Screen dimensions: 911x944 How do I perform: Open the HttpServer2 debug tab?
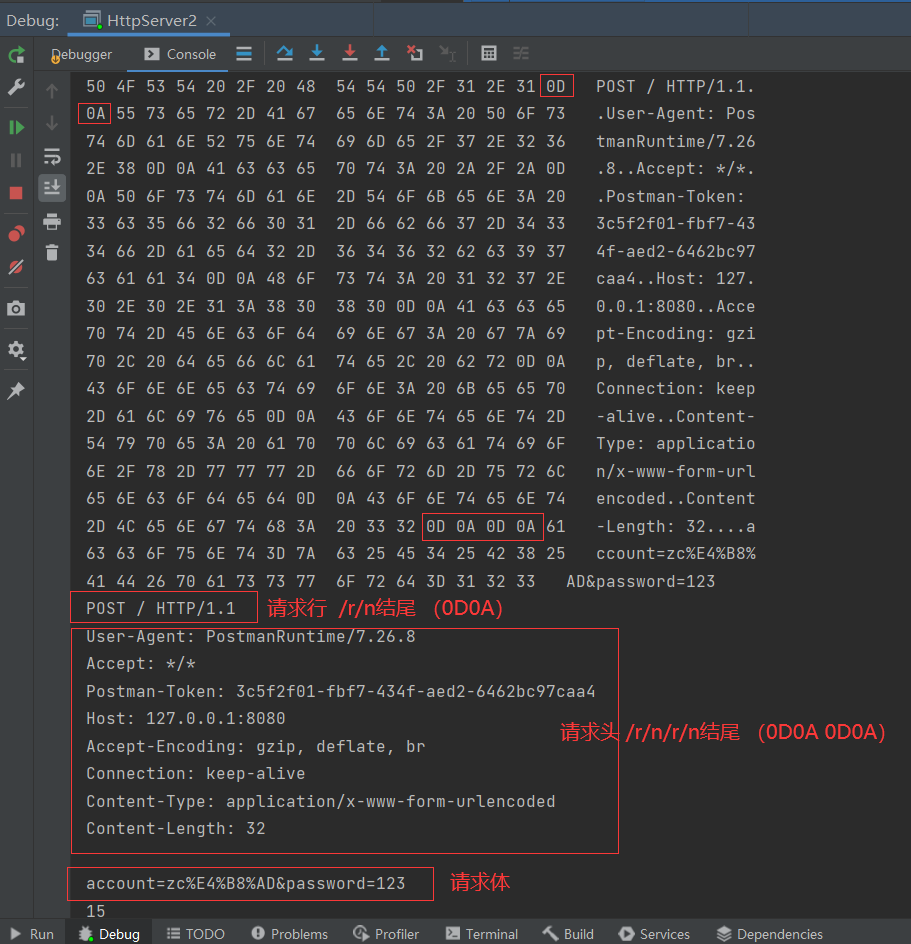pyautogui.click(x=148, y=21)
